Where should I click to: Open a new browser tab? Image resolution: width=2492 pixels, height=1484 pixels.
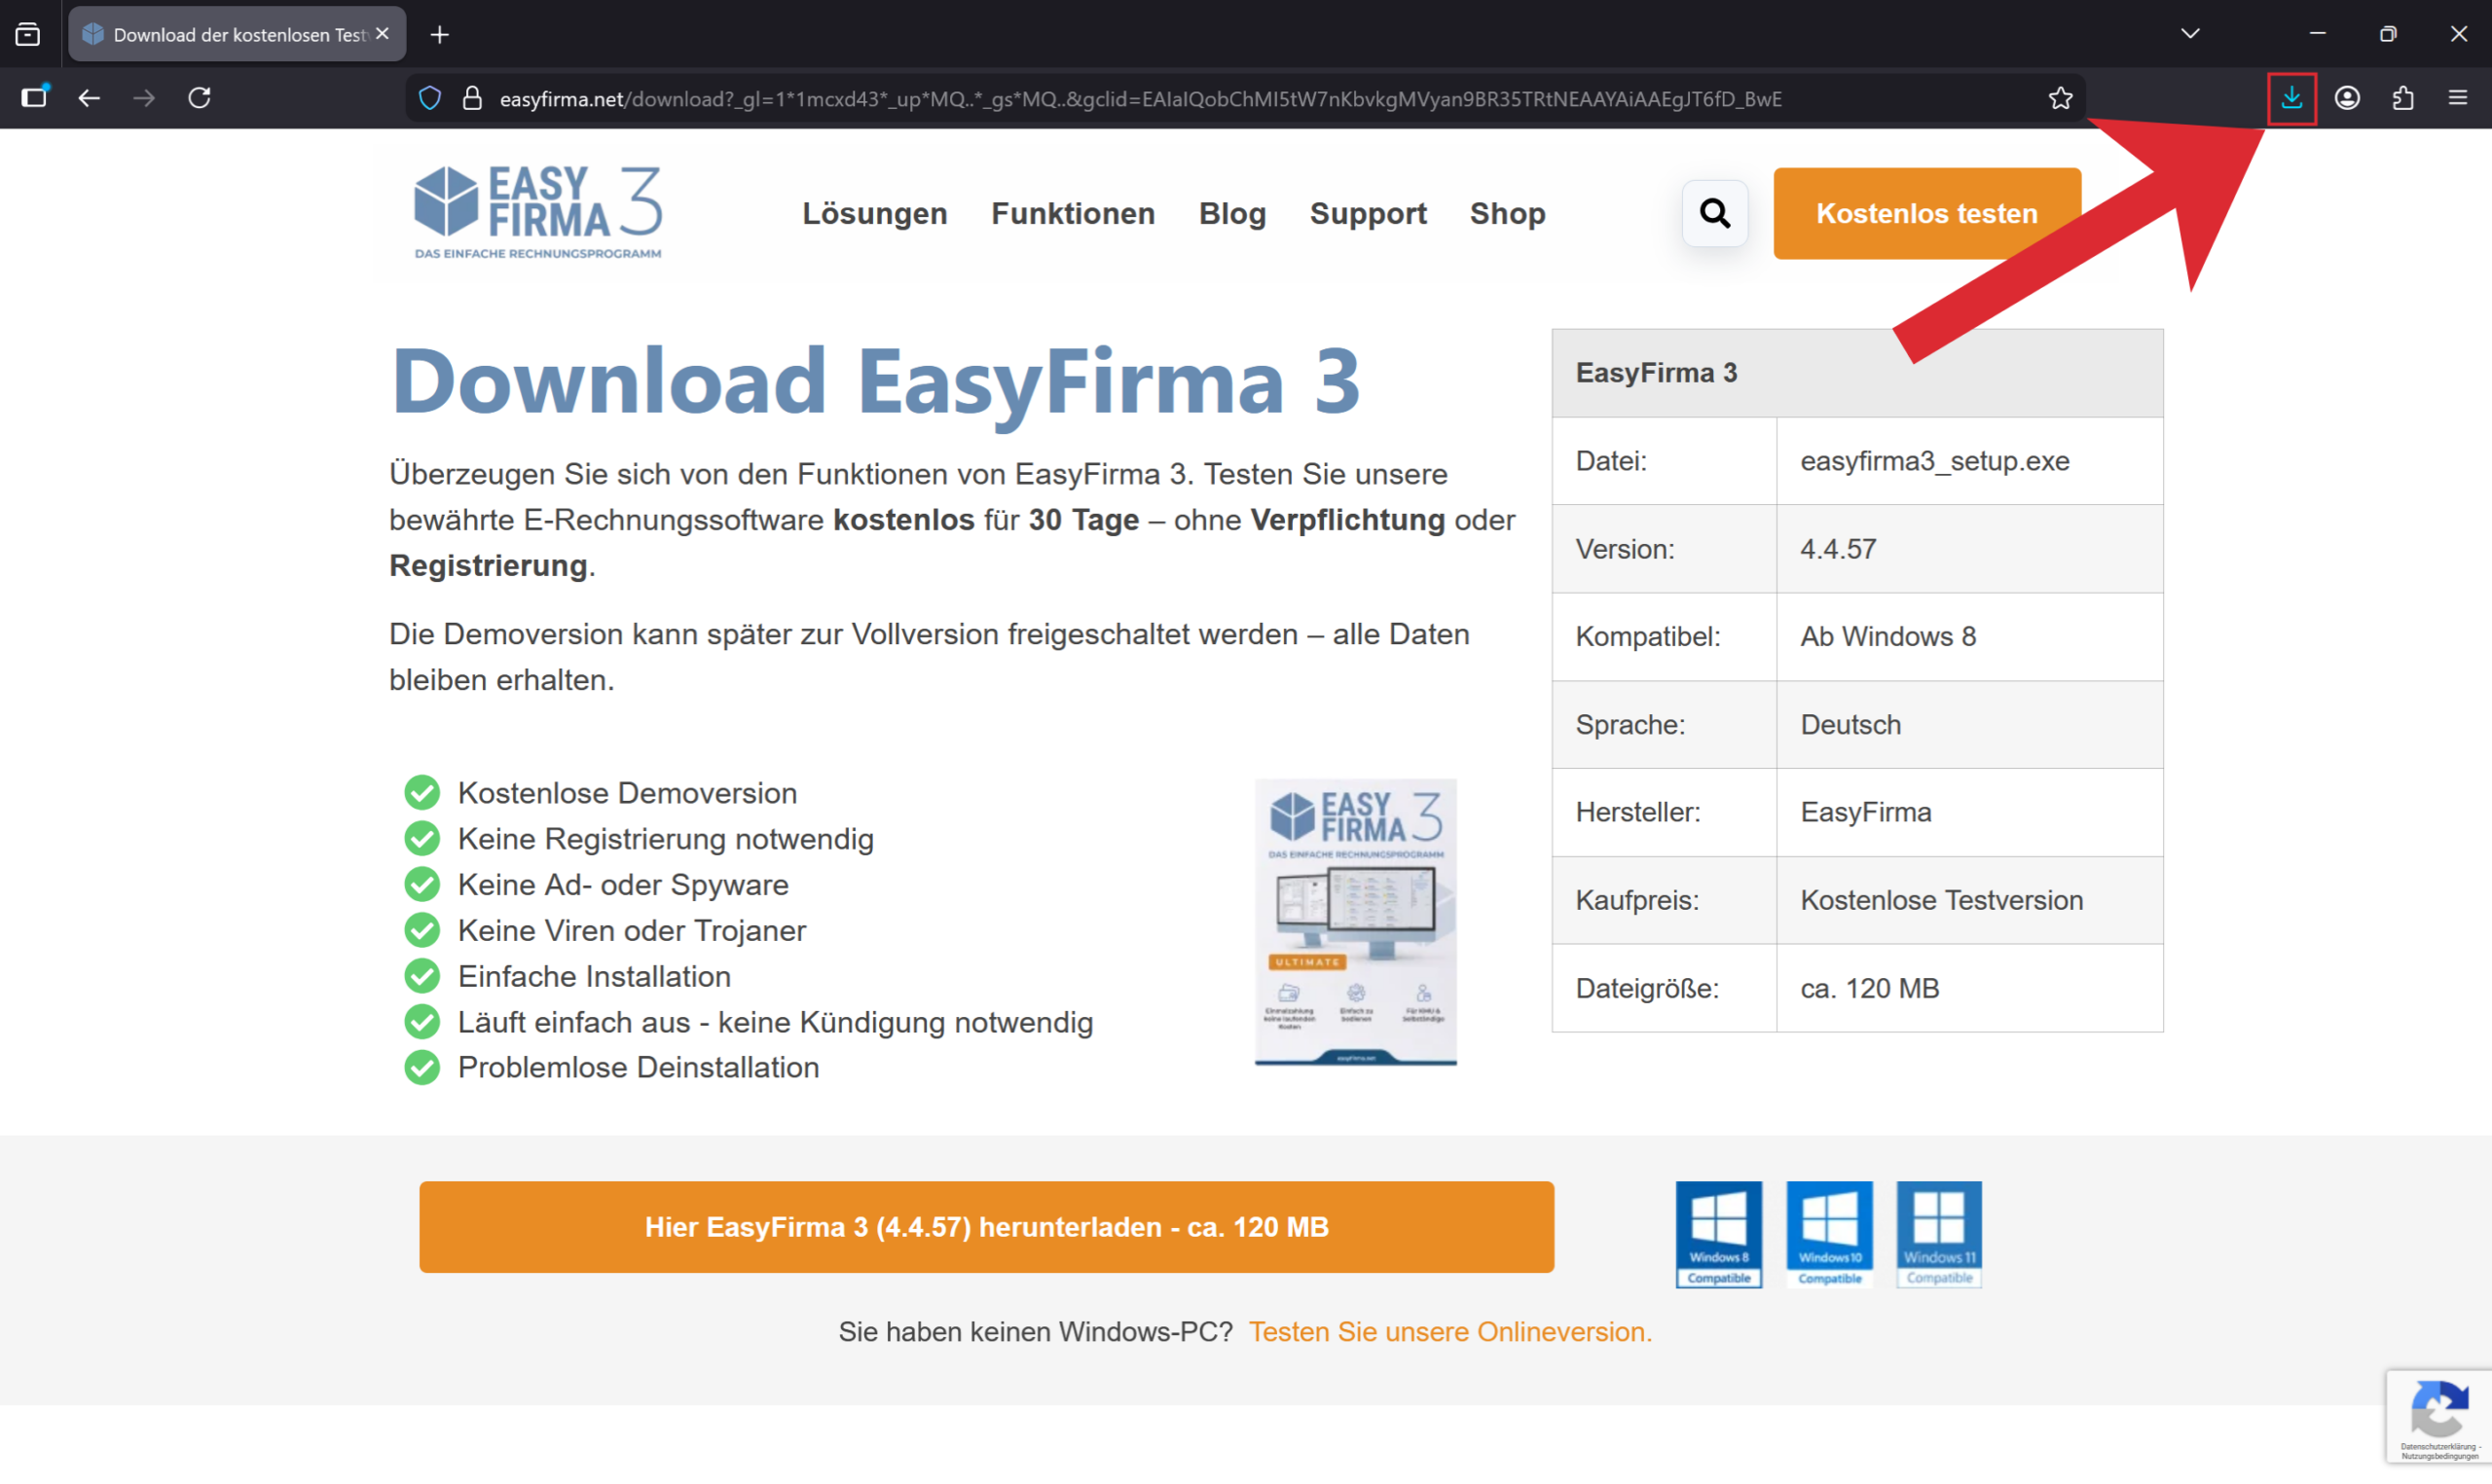[440, 35]
